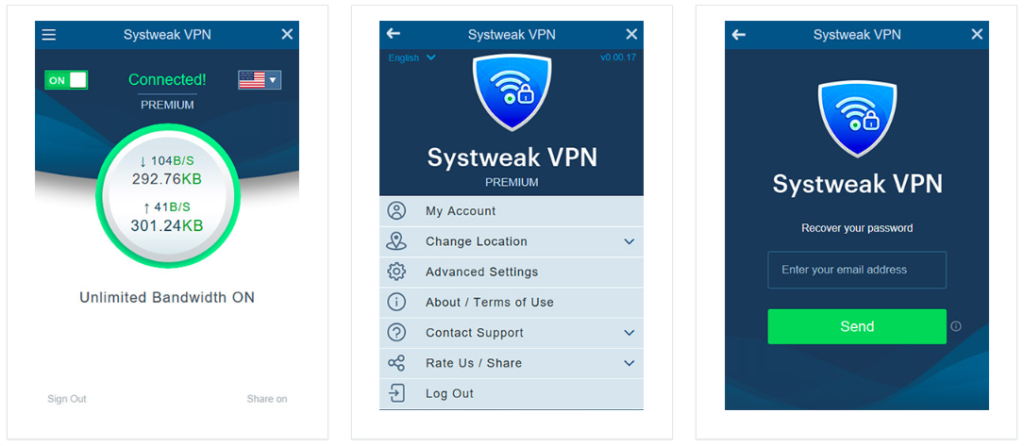
Task: Click the Contact Support question mark icon
Action: pos(396,333)
